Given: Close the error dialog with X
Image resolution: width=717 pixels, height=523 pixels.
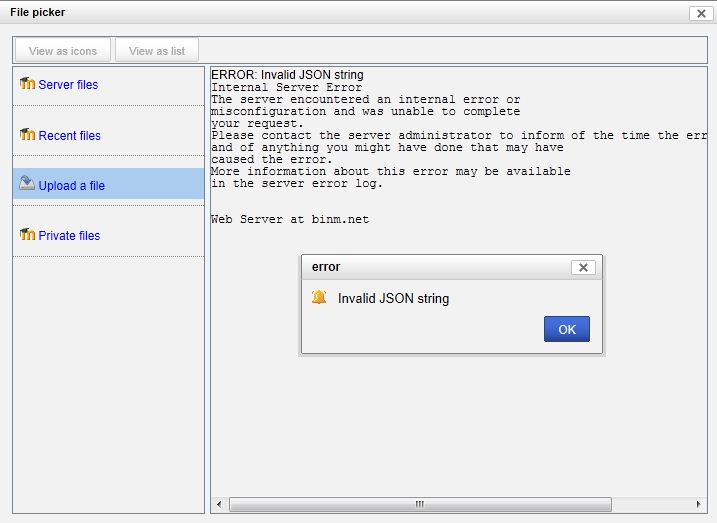Looking at the screenshot, I should pos(583,267).
